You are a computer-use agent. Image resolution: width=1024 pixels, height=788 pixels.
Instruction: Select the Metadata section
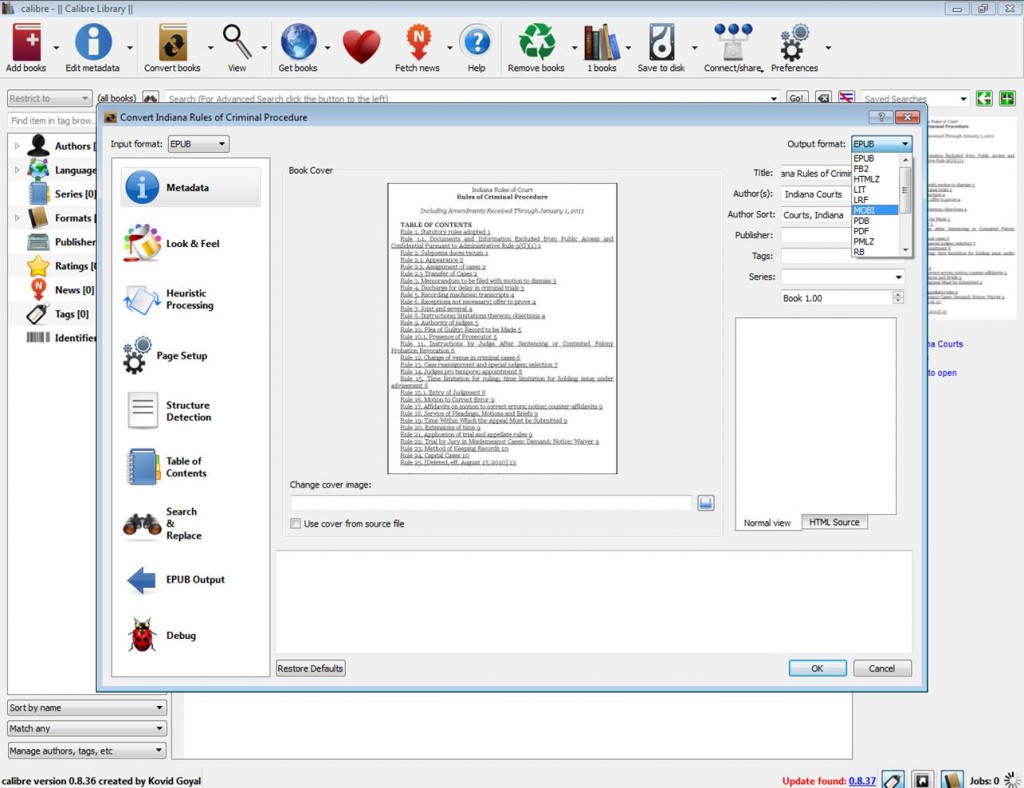pos(191,187)
